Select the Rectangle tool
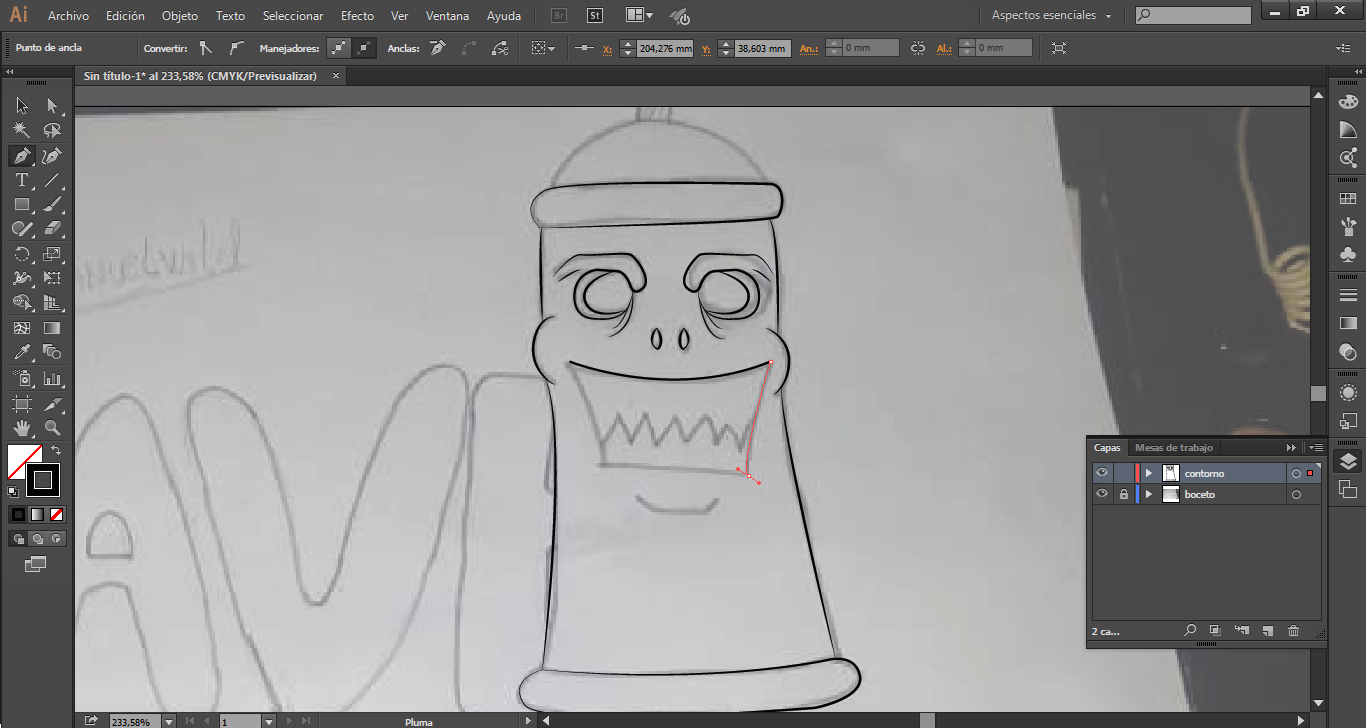Viewport: 1366px width, 728px height. pyautogui.click(x=21, y=205)
